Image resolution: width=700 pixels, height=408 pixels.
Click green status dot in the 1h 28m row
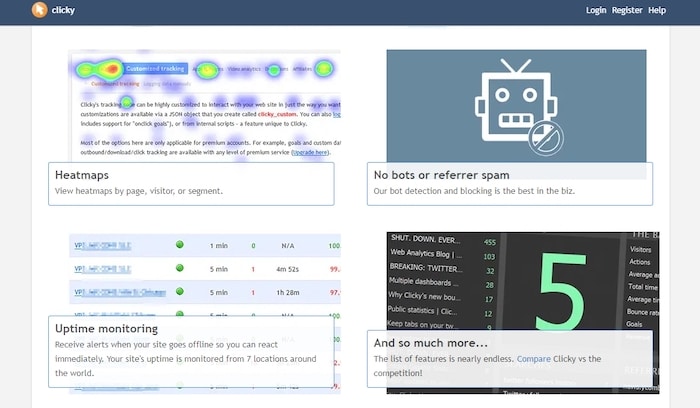[x=179, y=291]
